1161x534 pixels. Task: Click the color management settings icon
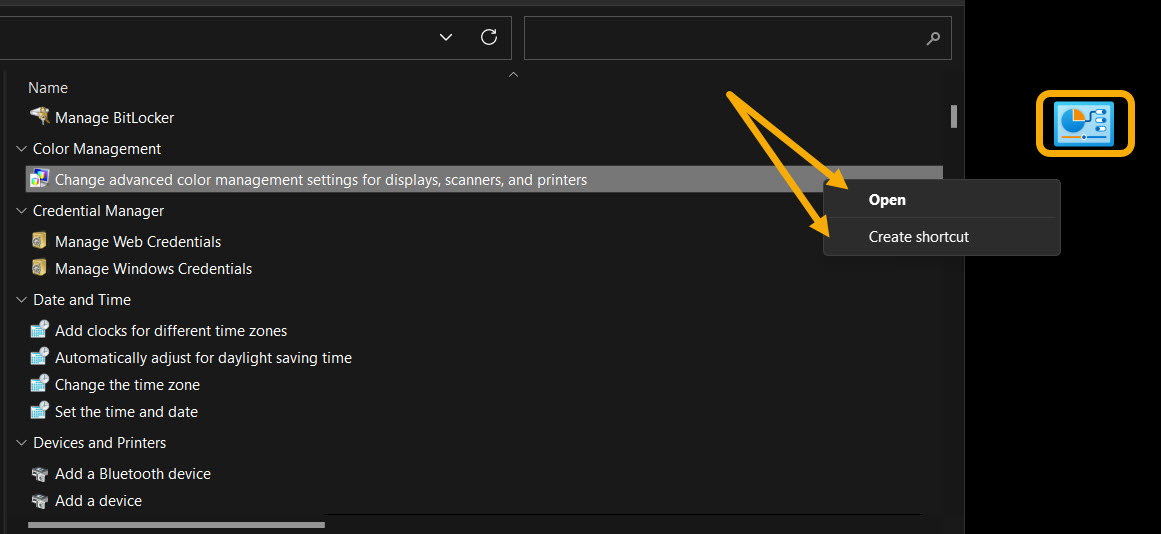[39, 179]
